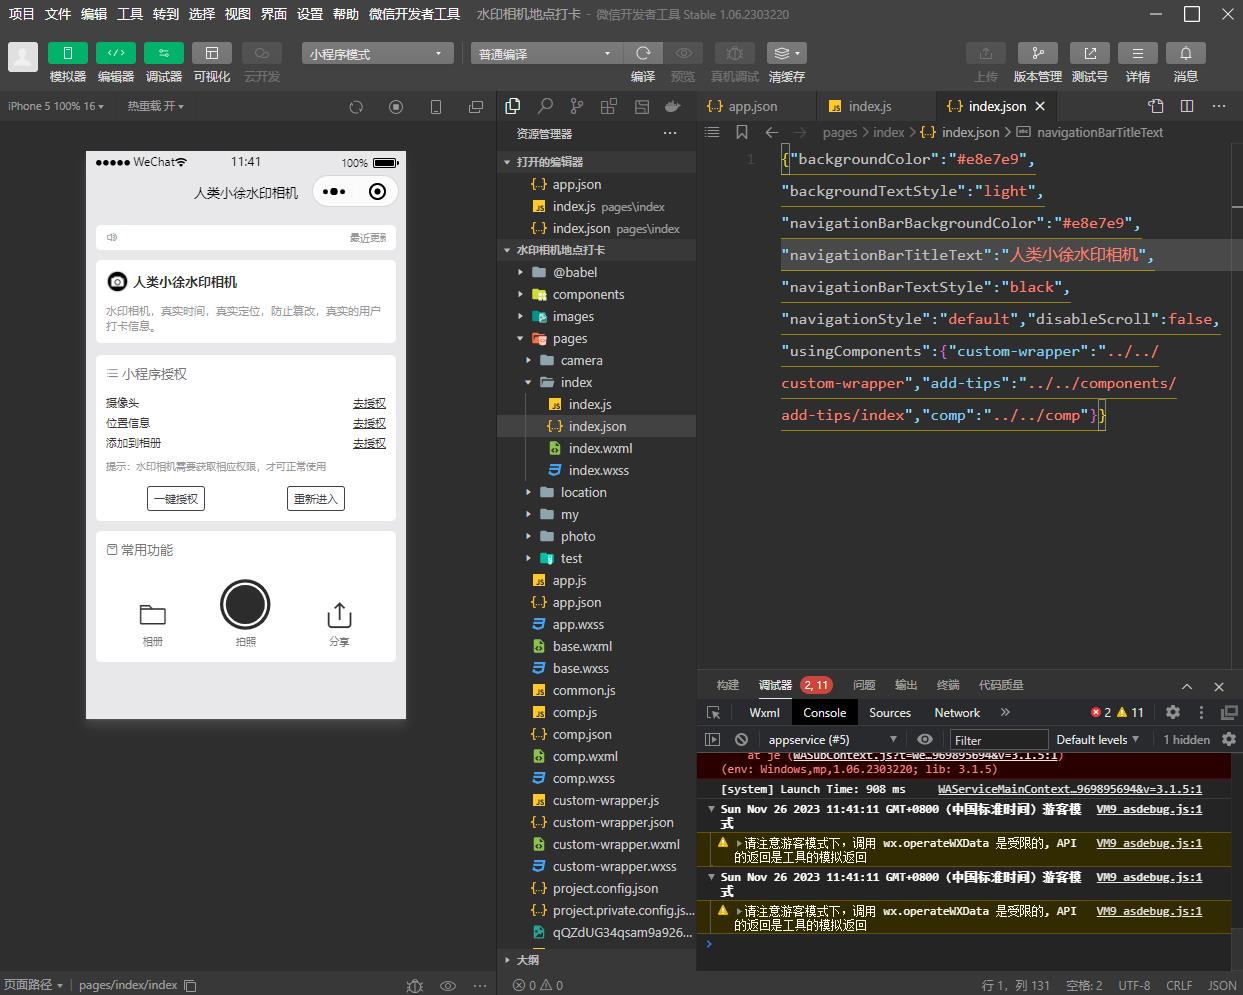Open version management (版本管理)
1243x995 pixels.
click(1037, 53)
